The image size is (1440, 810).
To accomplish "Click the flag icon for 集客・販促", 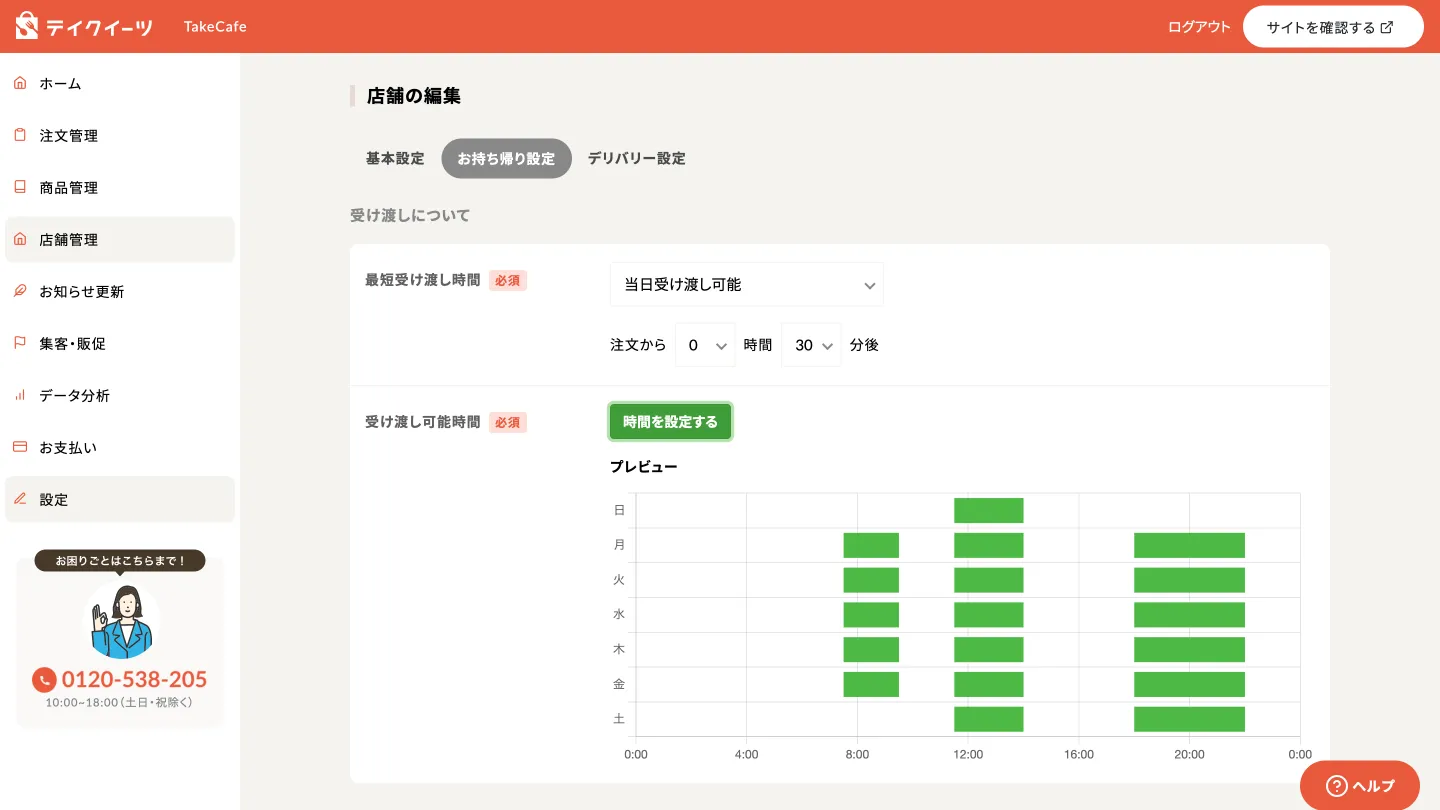I will [20, 343].
